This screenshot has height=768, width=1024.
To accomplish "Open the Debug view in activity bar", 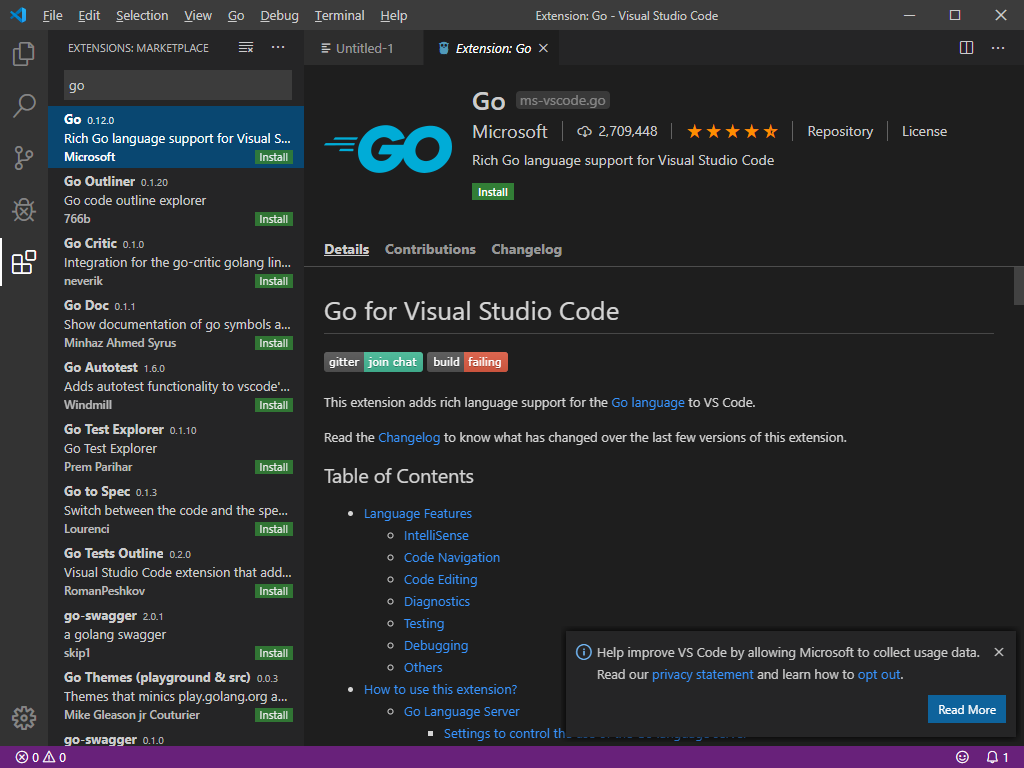I will (24, 210).
